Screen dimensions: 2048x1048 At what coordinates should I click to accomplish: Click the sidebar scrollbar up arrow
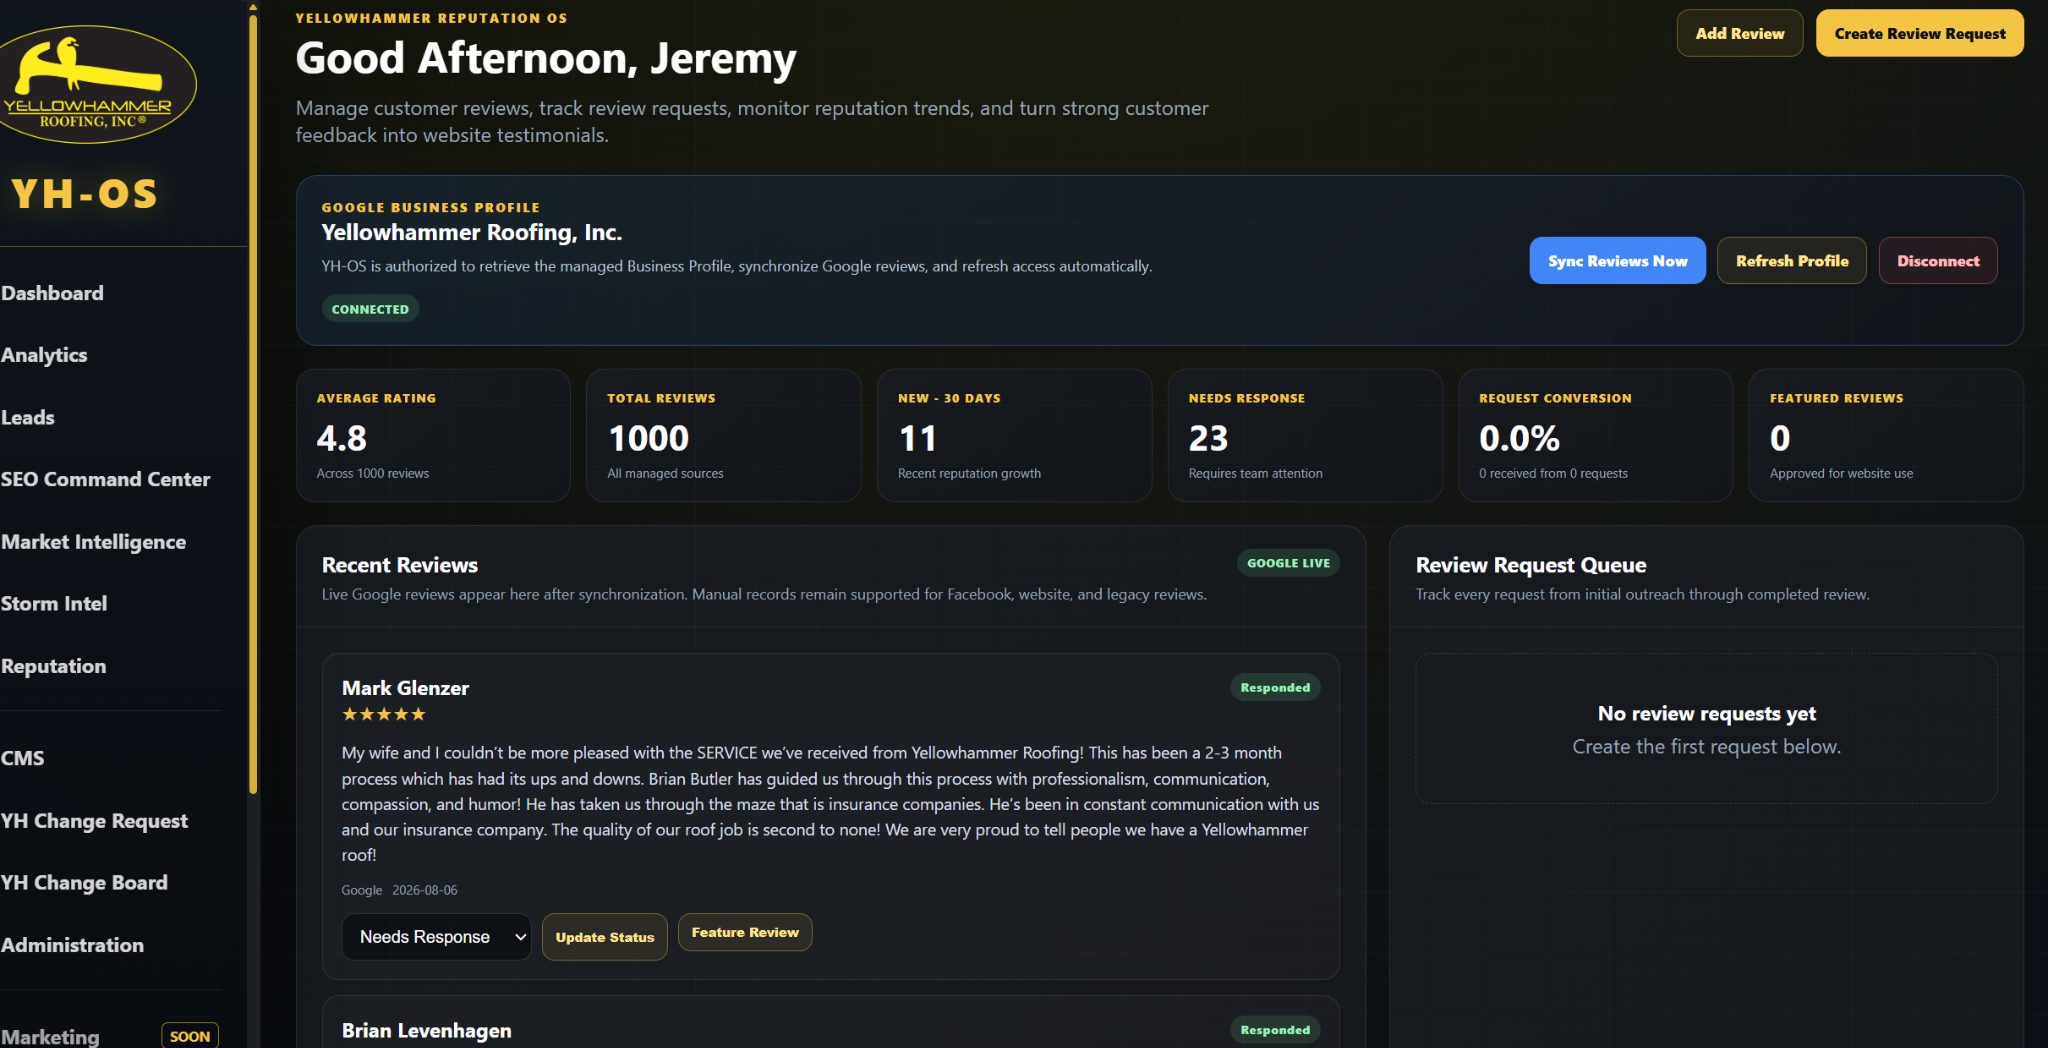click(253, 7)
